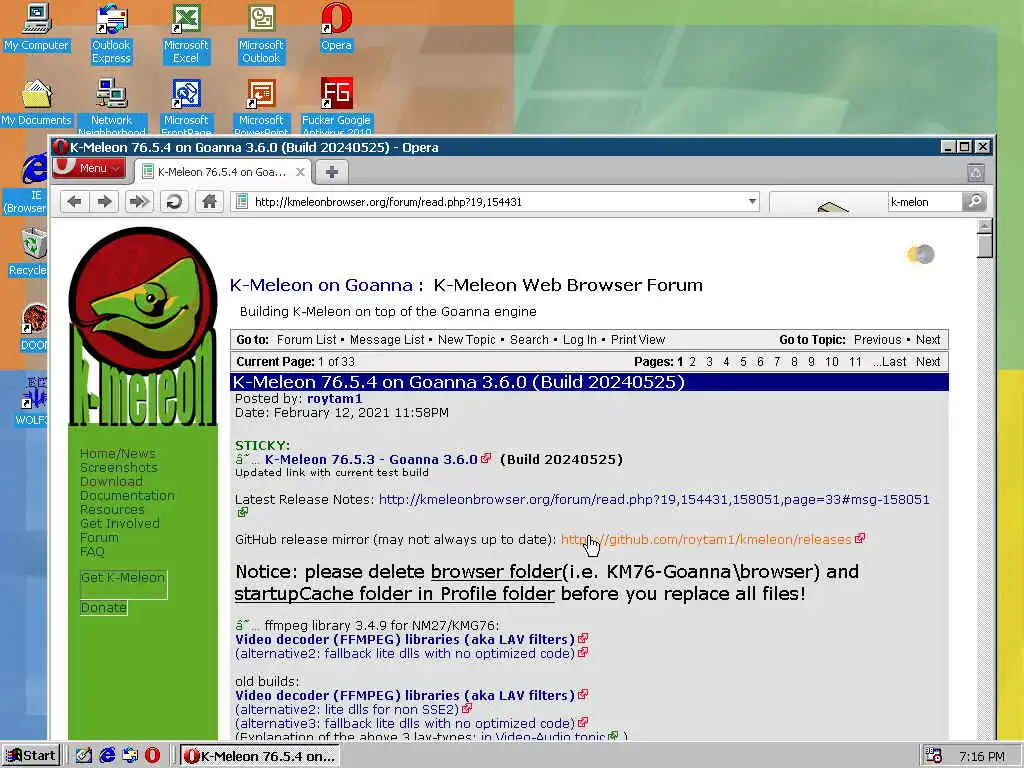Click search field containing k-melon
The width and height of the screenshot is (1024, 768).
tap(925, 202)
